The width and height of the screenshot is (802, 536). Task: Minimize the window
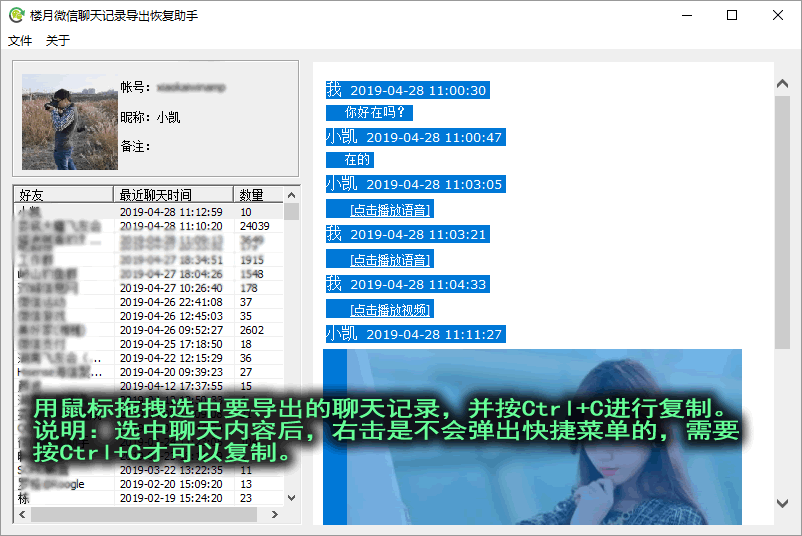tap(687, 15)
